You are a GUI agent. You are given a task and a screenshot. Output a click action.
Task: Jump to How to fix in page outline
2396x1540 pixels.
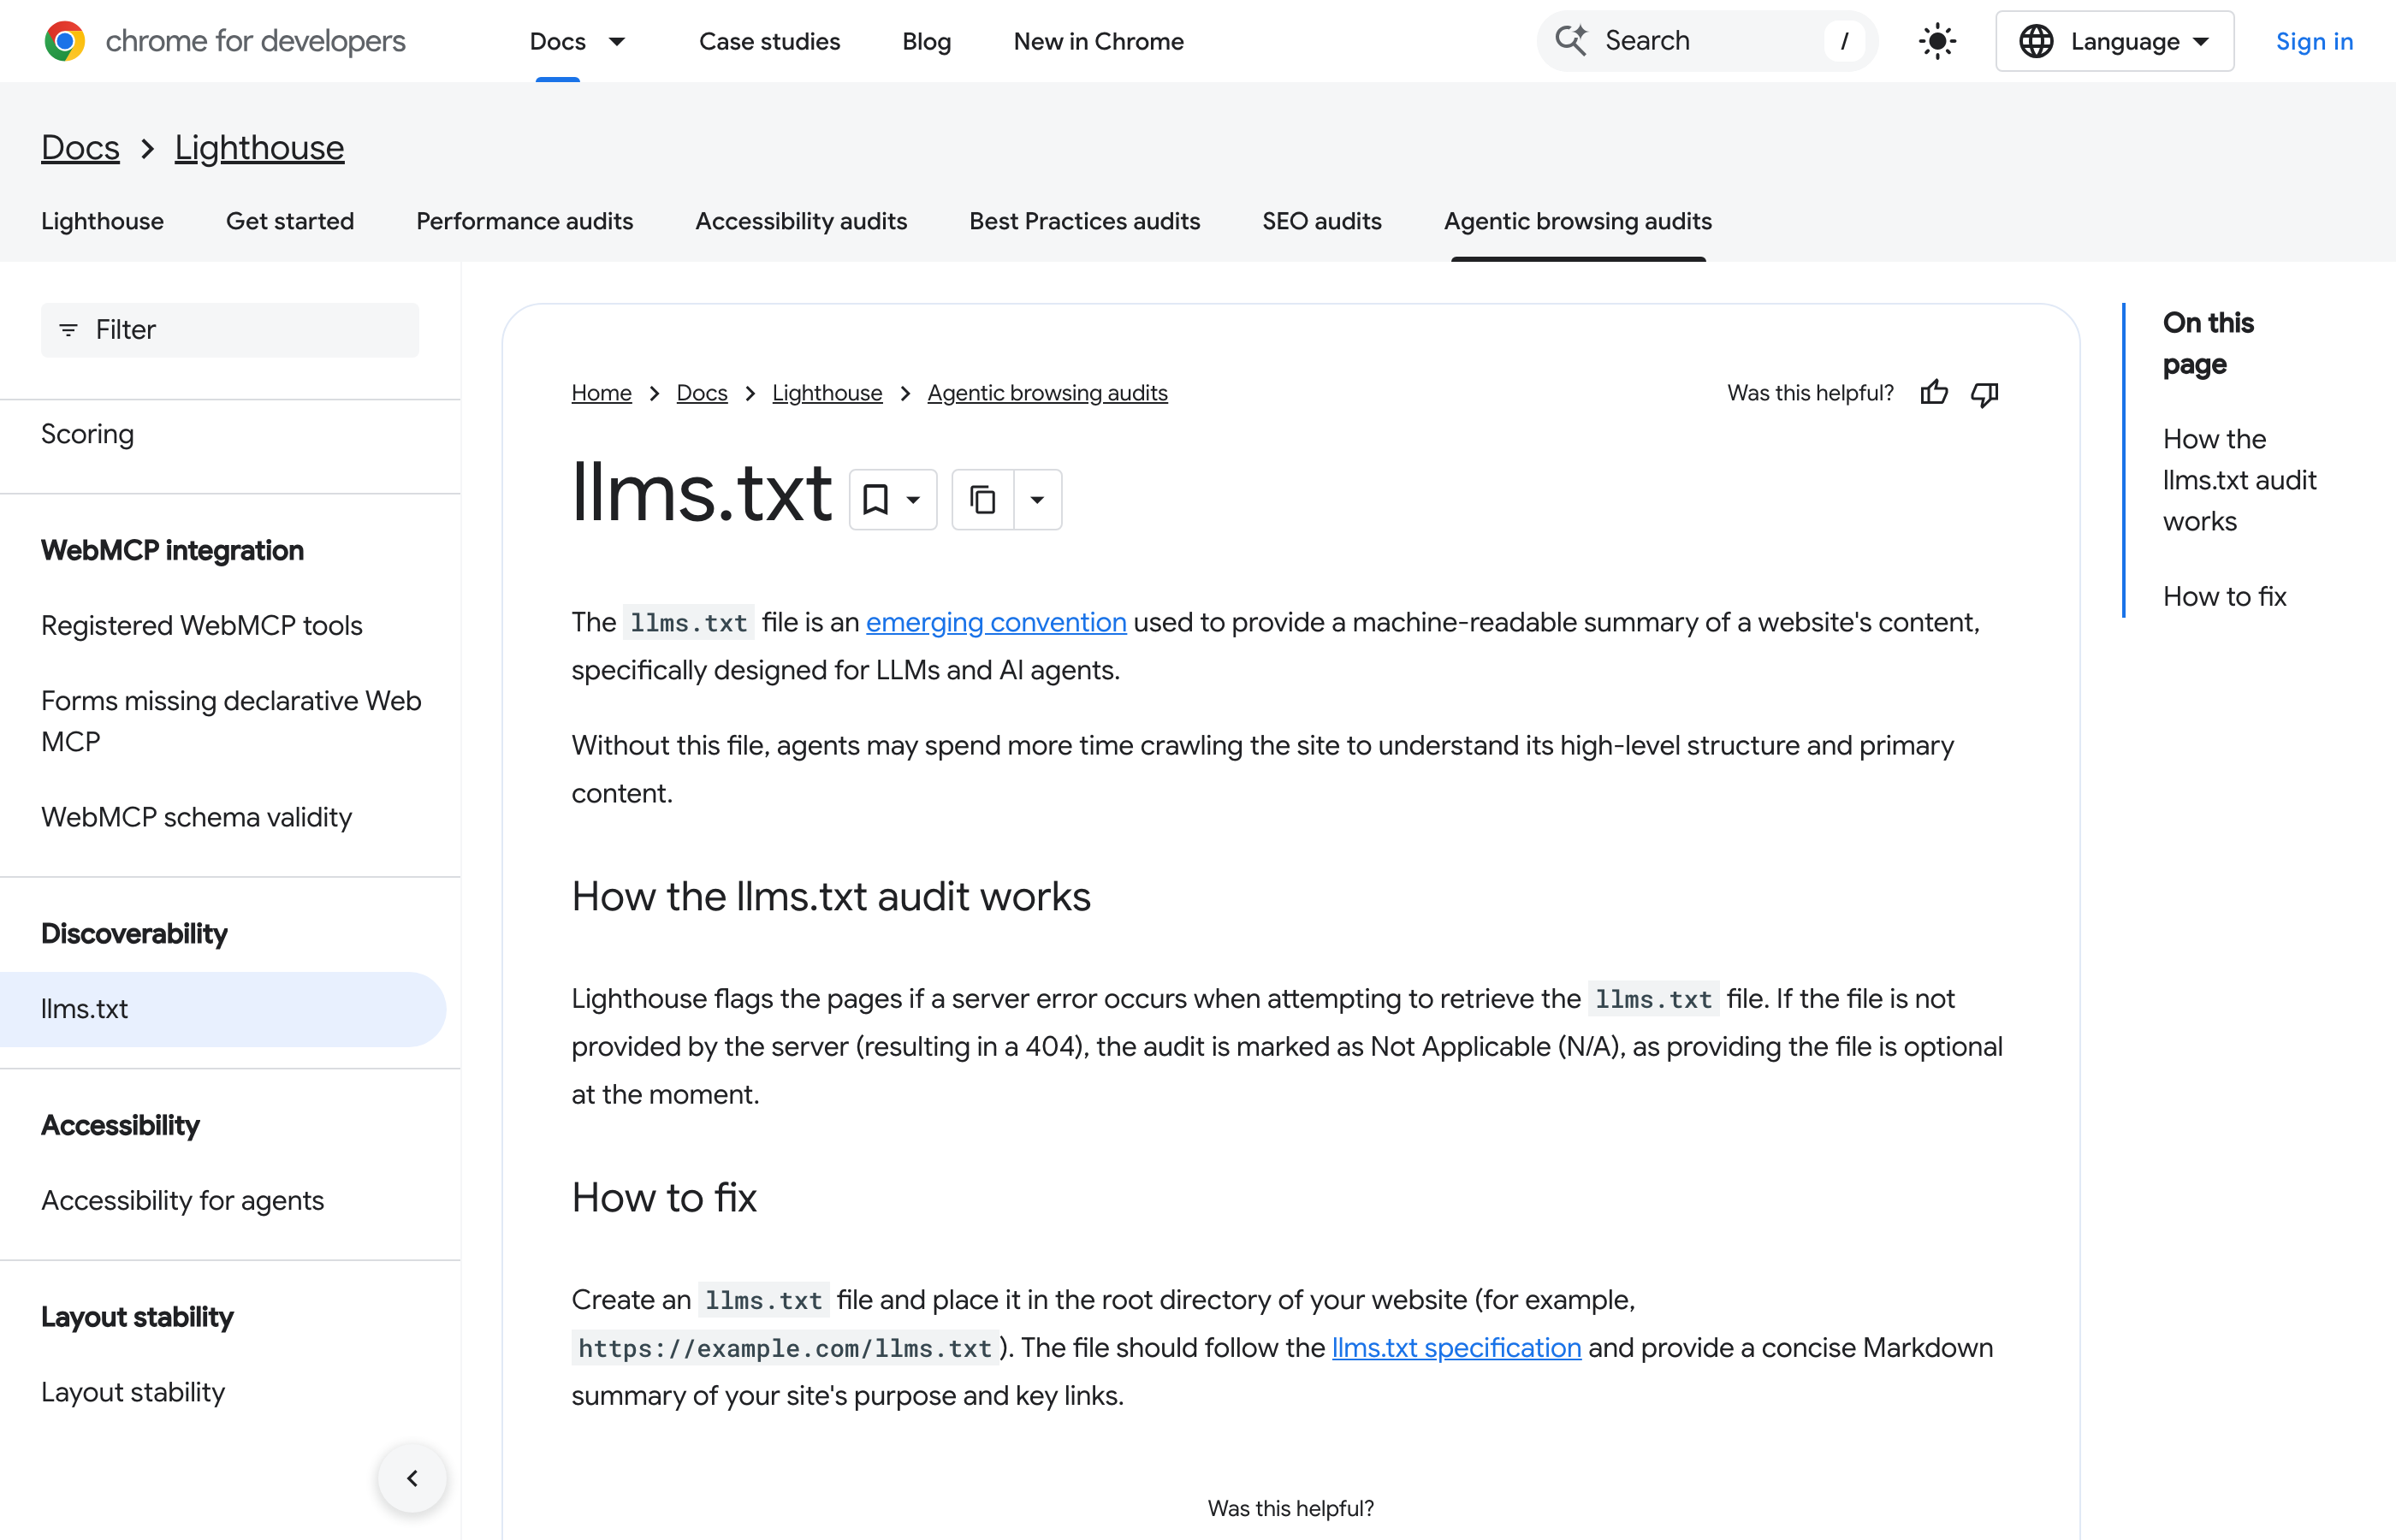tap(2224, 596)
